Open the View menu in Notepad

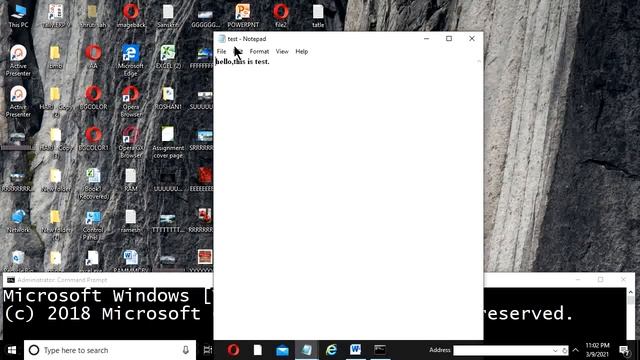click(x=282, y=51)
